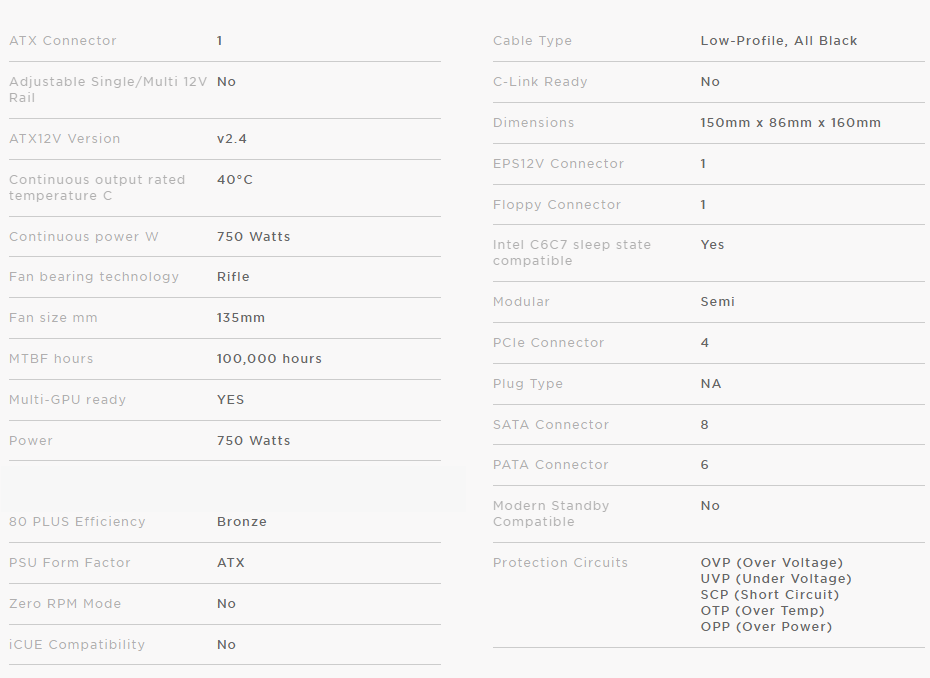
Task: Click the ATX Connector spec label
Action: (63, 41)
